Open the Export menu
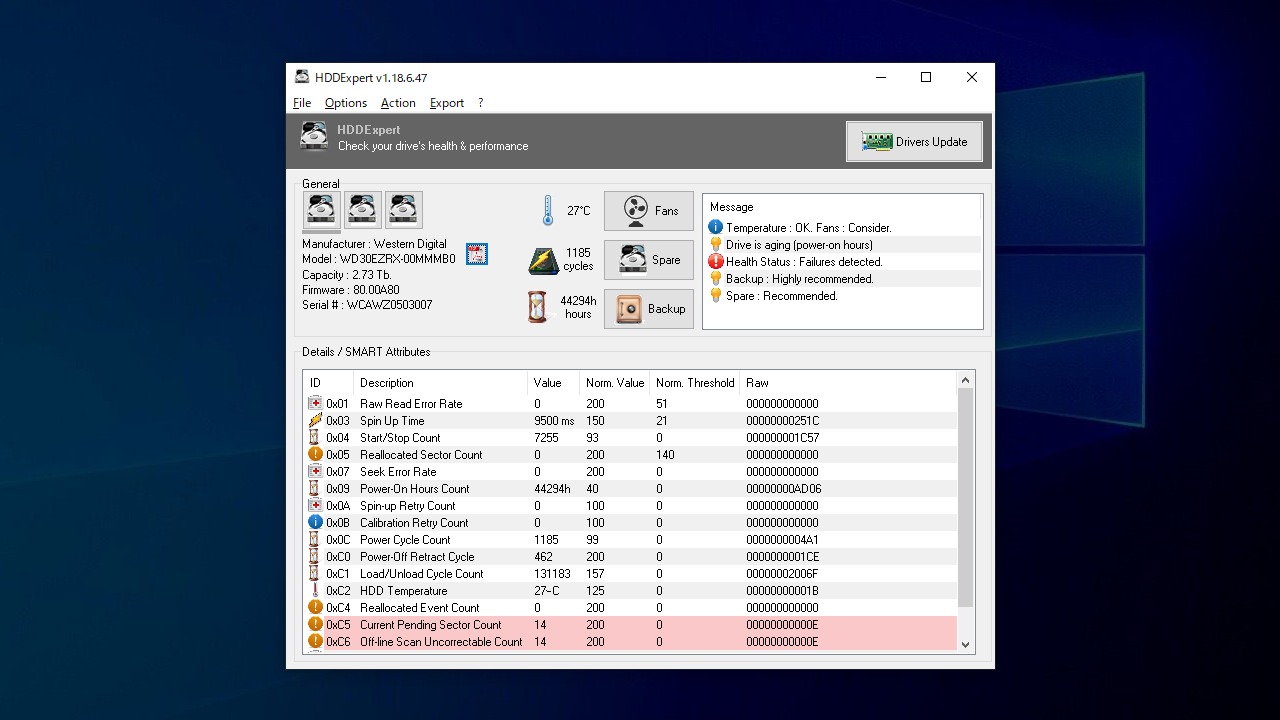 447,103
